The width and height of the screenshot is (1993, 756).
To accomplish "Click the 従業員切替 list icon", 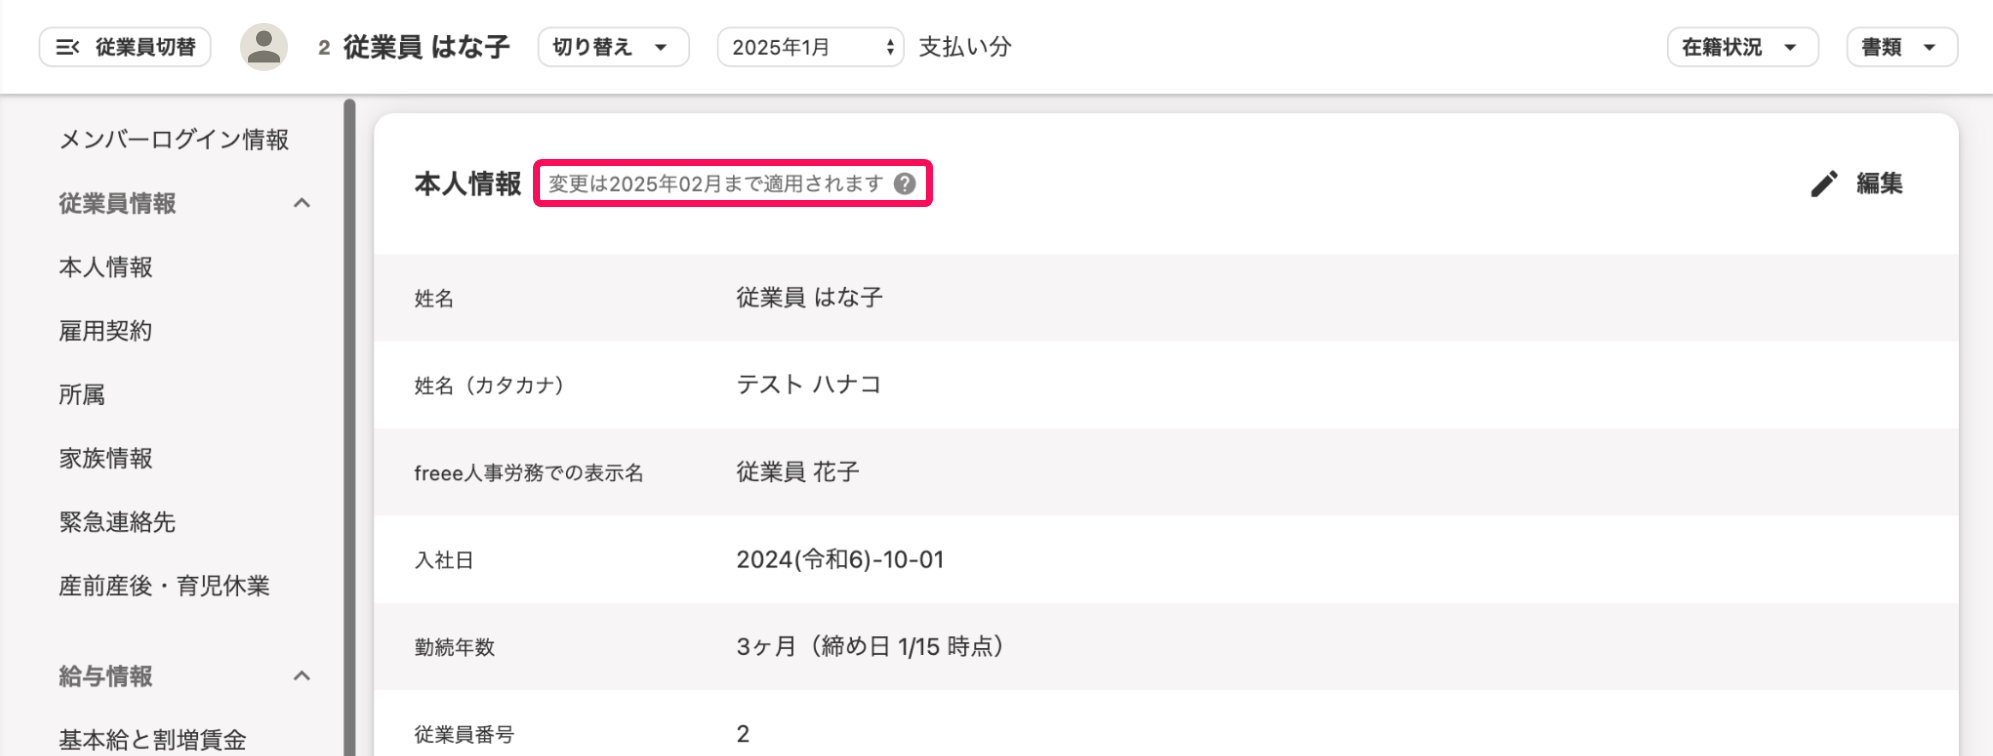I will coord(67,47).
